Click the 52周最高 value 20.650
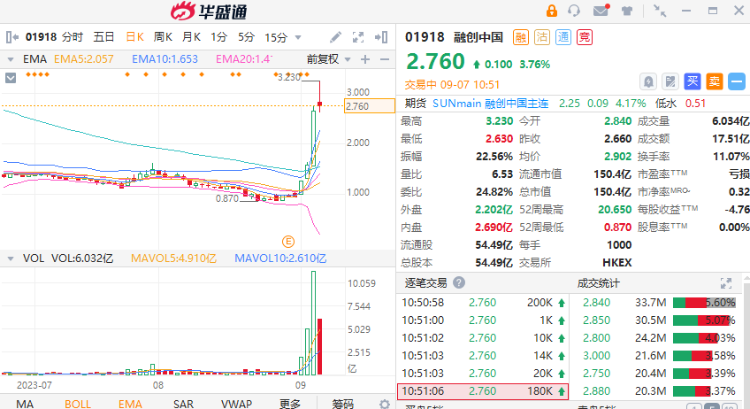 [615, 210]
